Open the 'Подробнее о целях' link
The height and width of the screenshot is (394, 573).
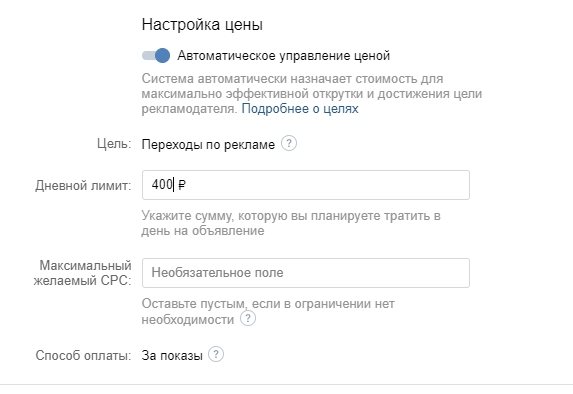coord(300,109)
